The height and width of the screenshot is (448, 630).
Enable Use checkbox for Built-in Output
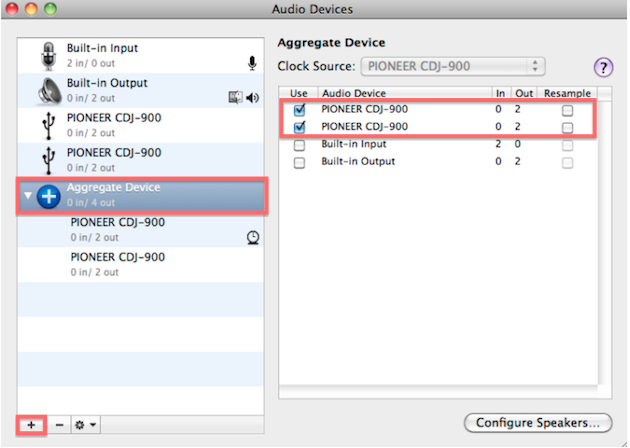click(x=299, y=163)
